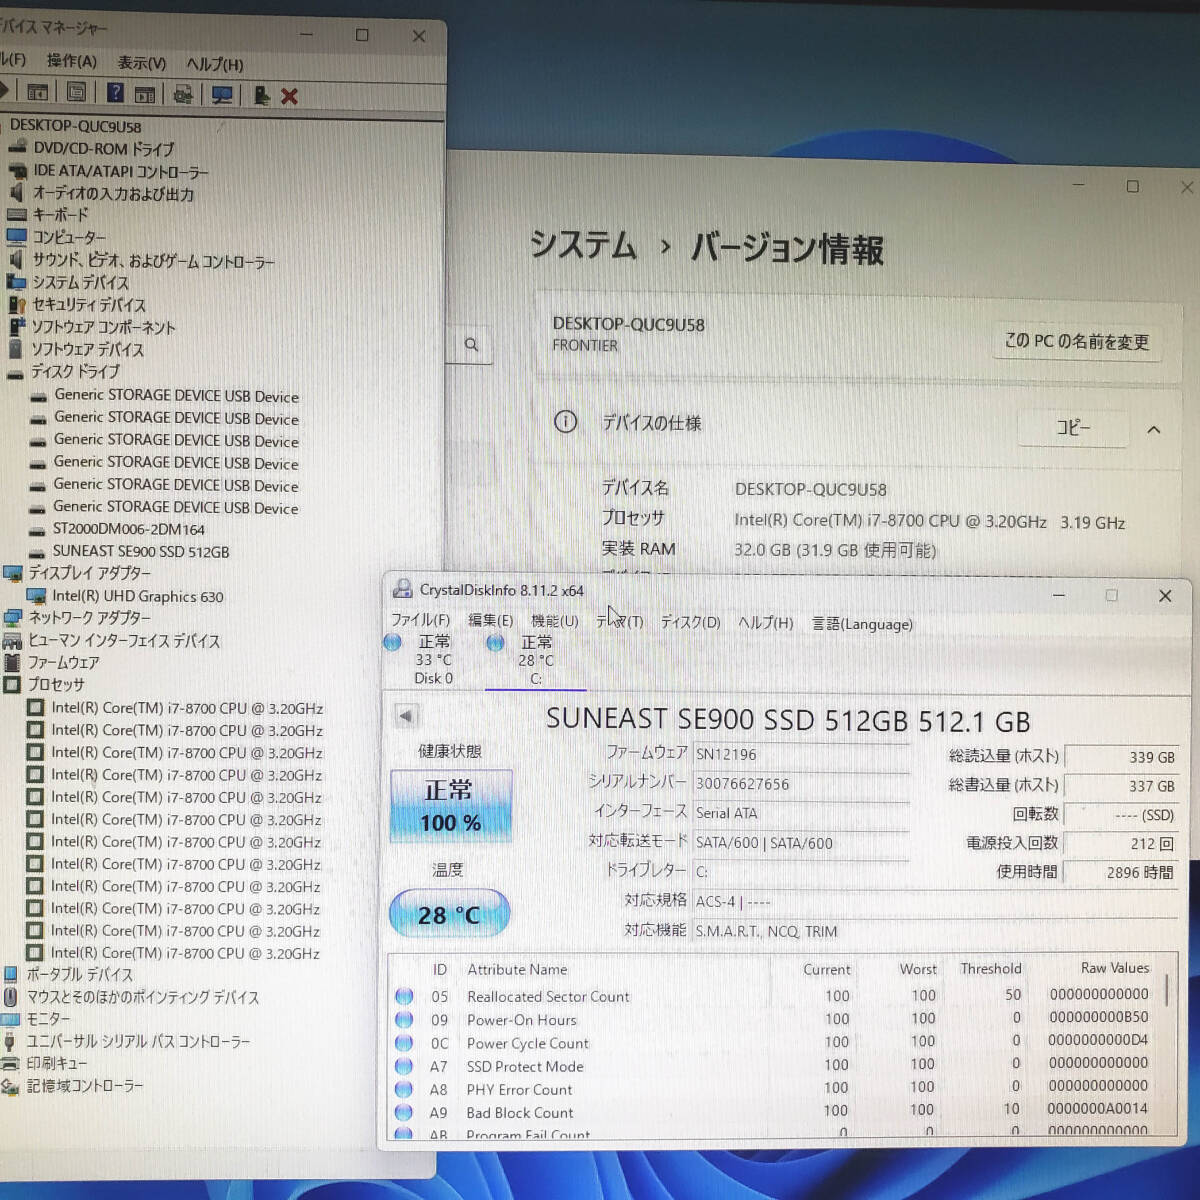This screenshot has height=1200, width=1200.
Task: Open 編集(E) menu in CrystalDiskInfo
Action: tap(490, 621)
